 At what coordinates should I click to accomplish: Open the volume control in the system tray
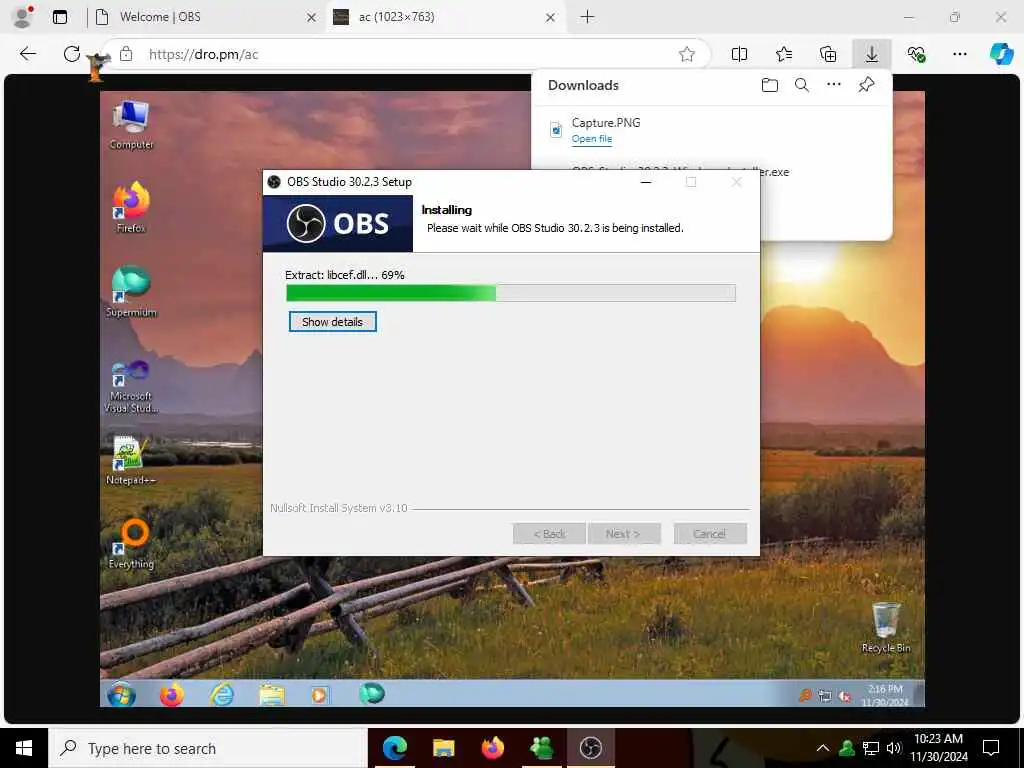[894, 748]
